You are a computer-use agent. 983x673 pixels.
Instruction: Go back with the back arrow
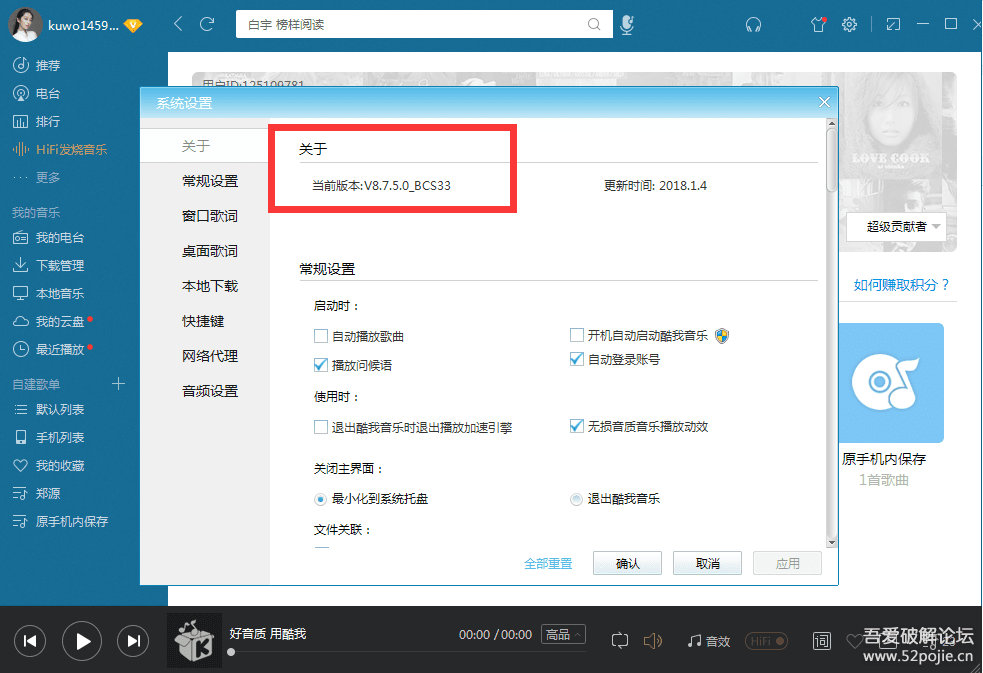click(x=178, y=24)
